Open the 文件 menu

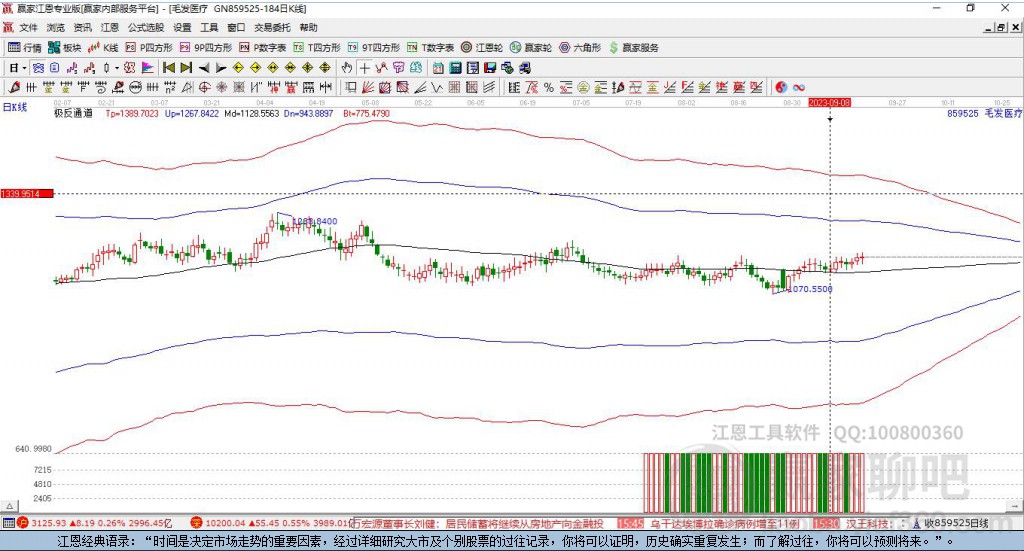pos(28,27)
